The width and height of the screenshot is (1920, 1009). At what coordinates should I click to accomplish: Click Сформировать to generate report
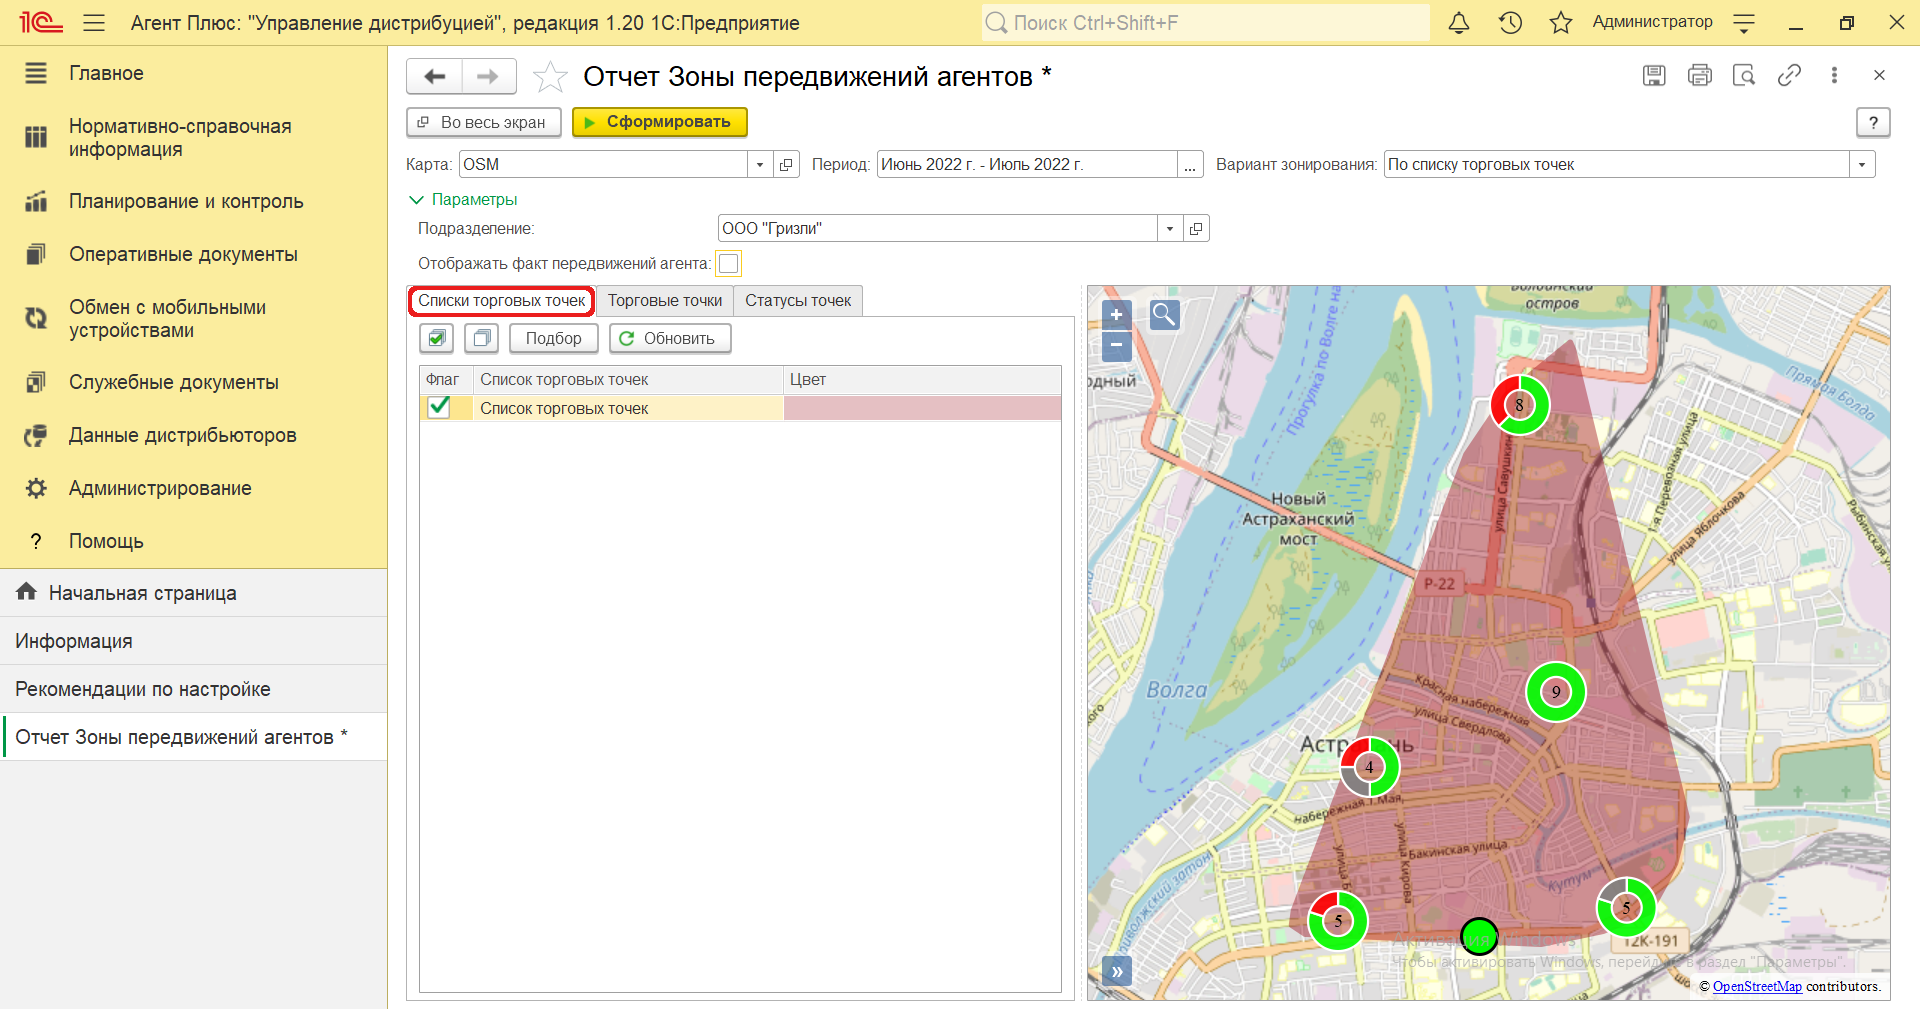coord(660,122)
